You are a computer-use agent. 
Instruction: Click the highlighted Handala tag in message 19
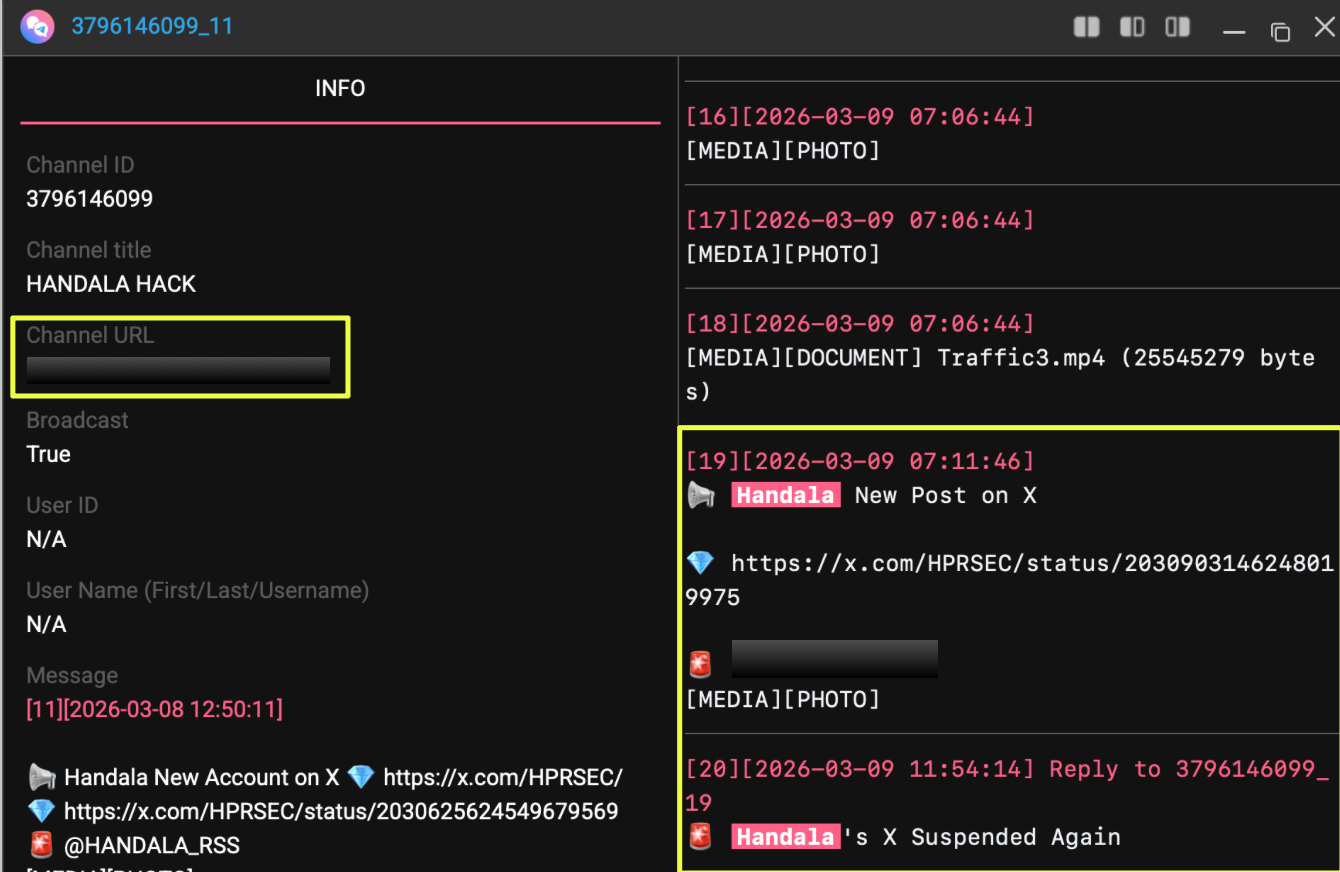click(785, 495)
